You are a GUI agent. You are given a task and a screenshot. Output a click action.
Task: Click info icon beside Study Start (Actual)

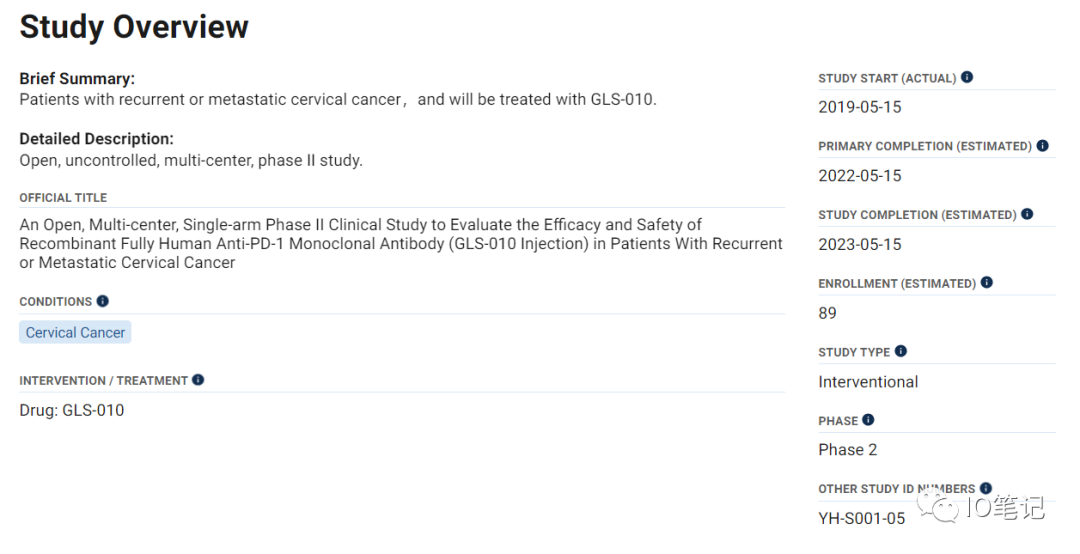[967, 77]
